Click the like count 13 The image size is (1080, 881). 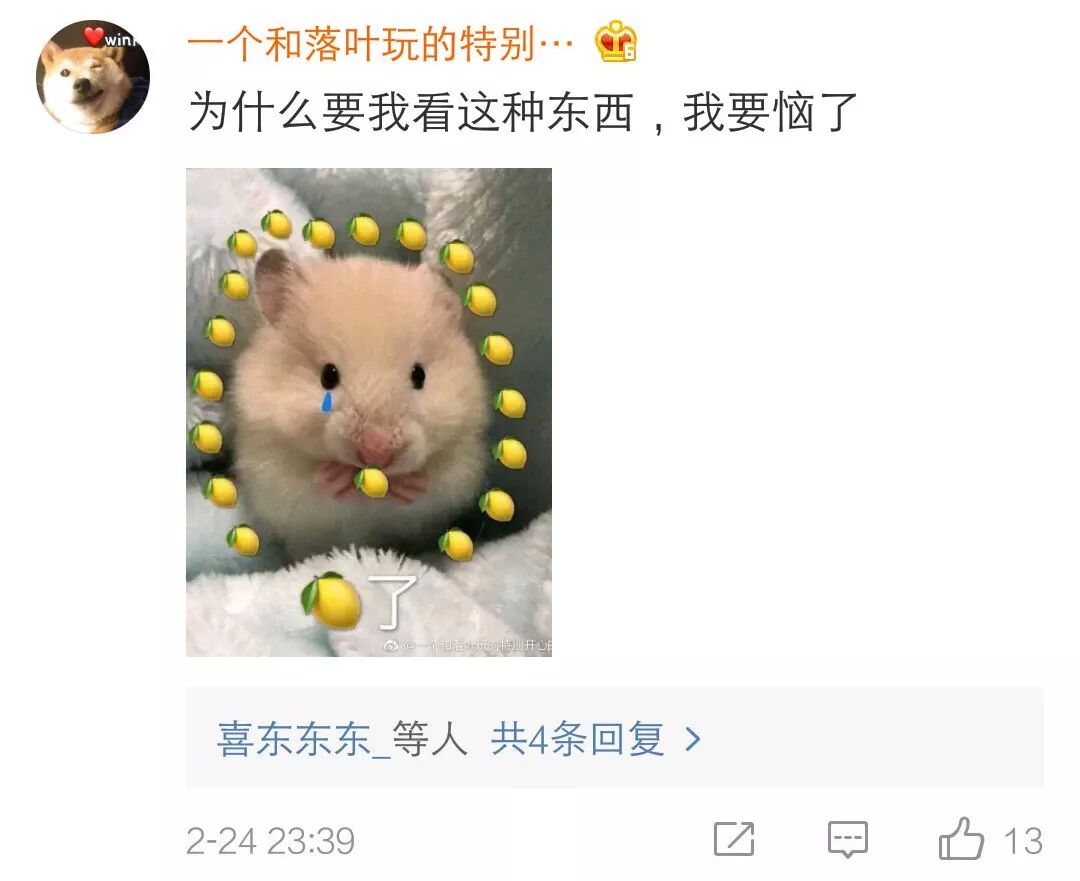(1023, 841)
